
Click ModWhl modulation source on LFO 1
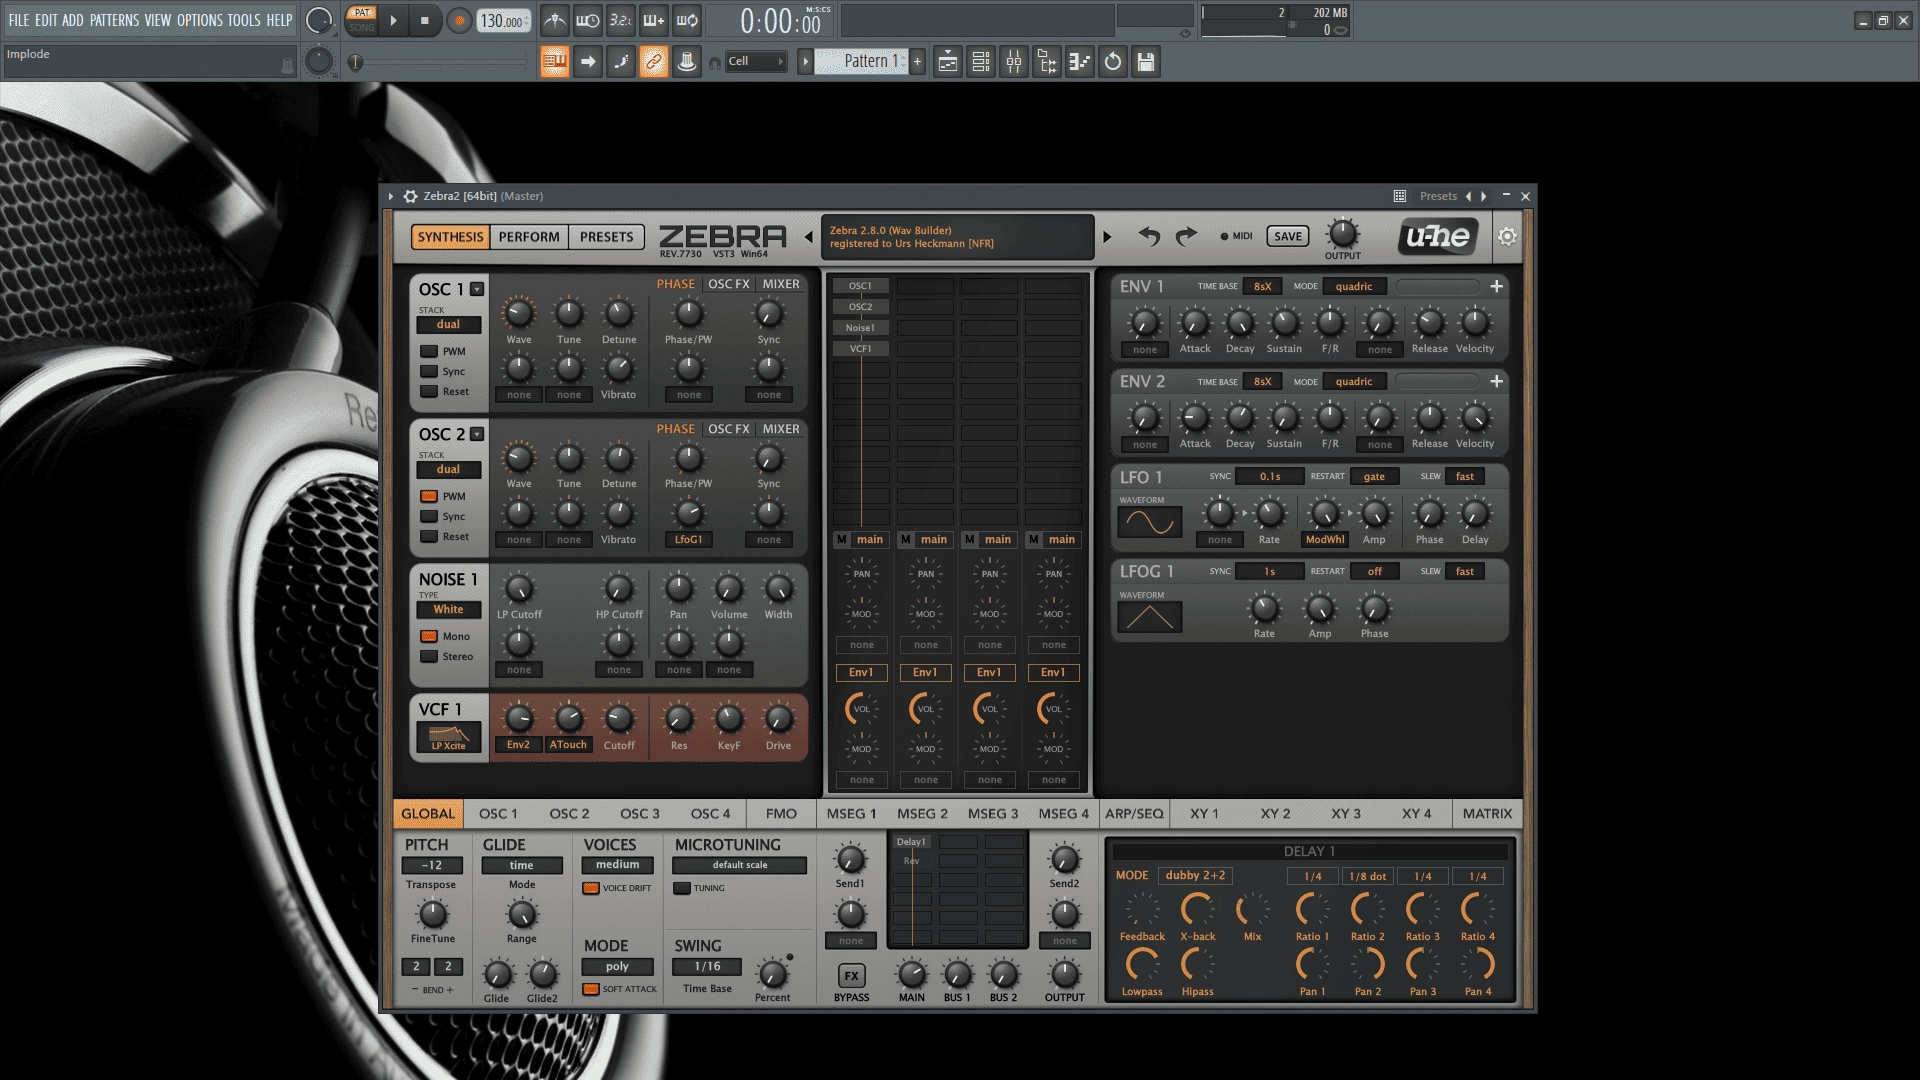(x=1325, y=540)
